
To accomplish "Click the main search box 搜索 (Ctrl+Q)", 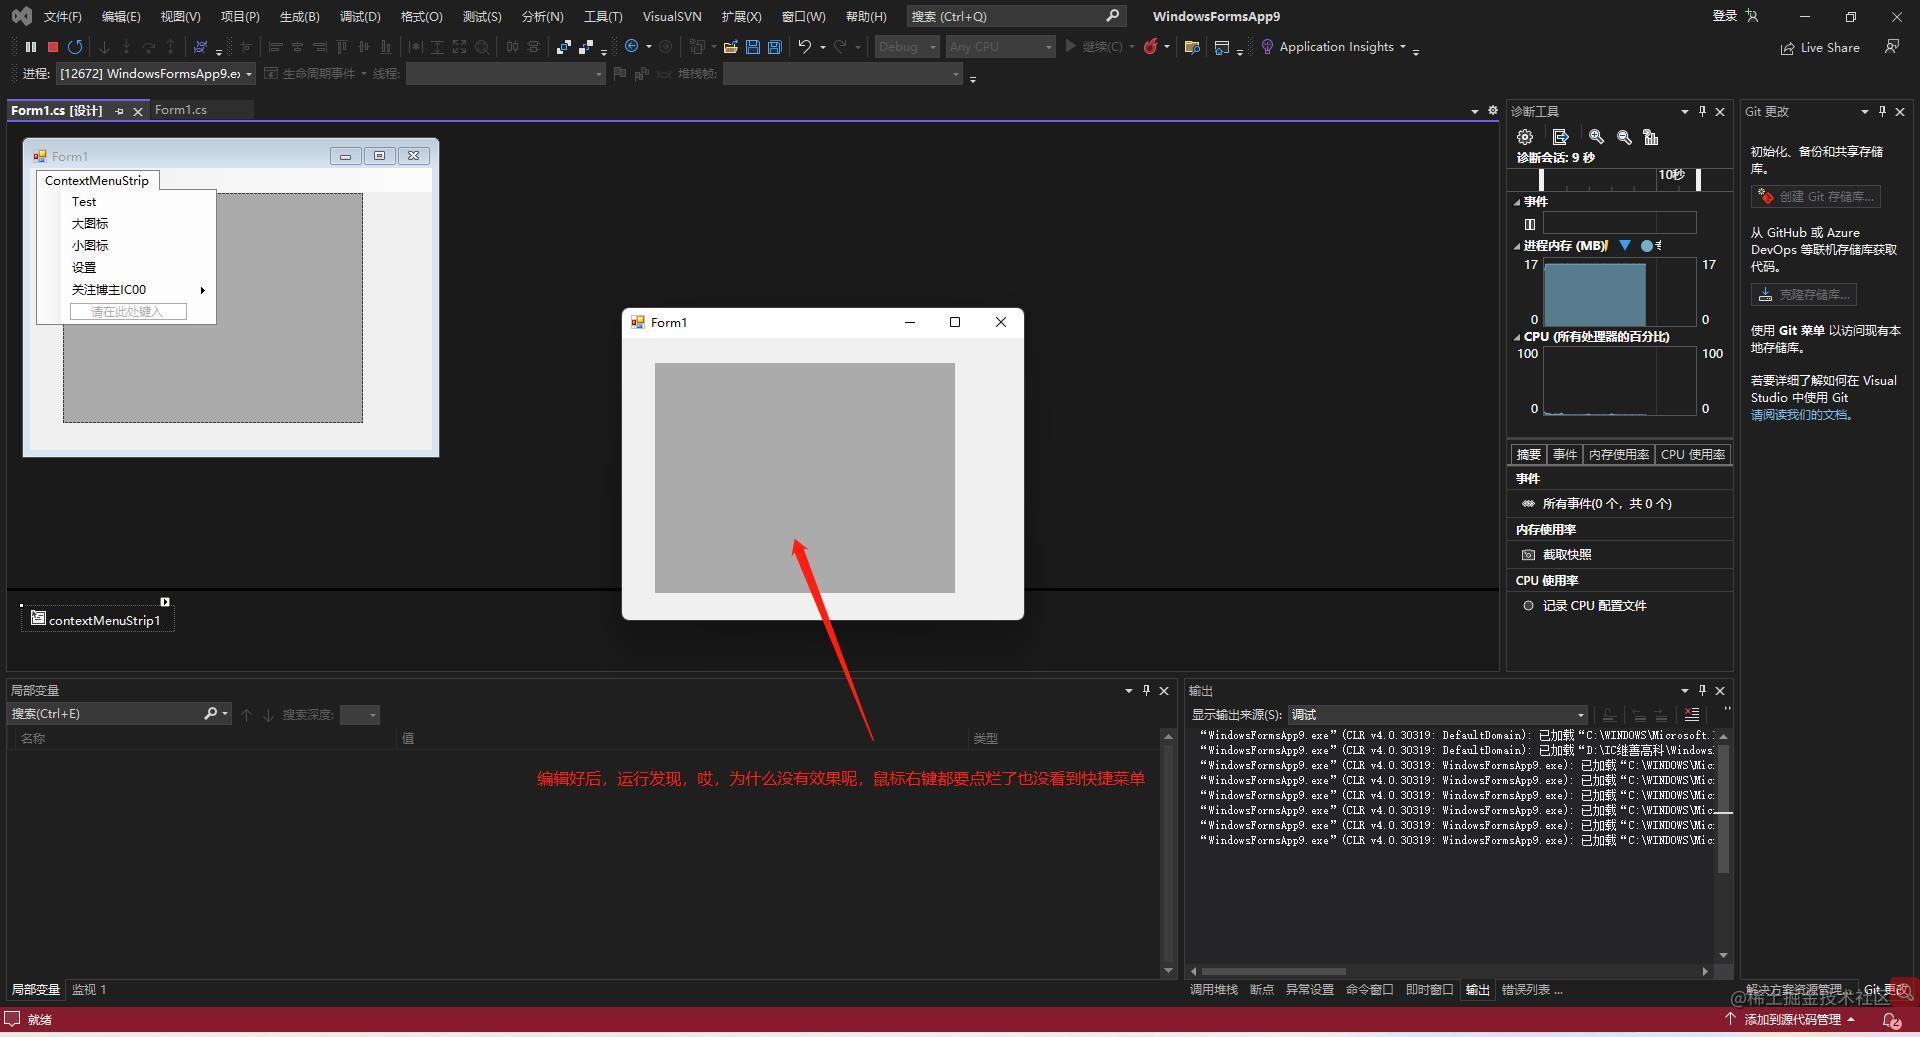I will pos(1016,17).
